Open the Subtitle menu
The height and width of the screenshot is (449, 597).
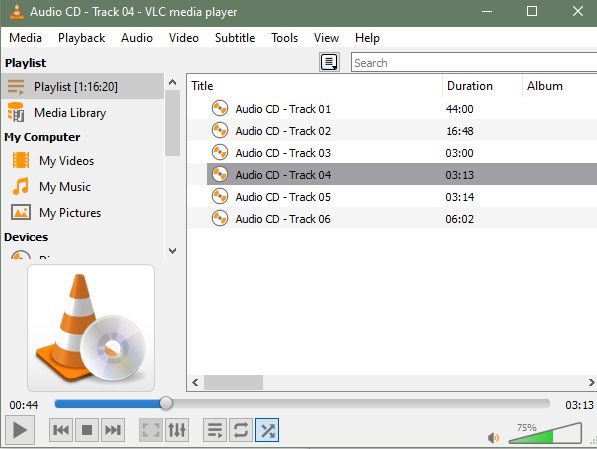pyautogui.click(x=235, y=38)
